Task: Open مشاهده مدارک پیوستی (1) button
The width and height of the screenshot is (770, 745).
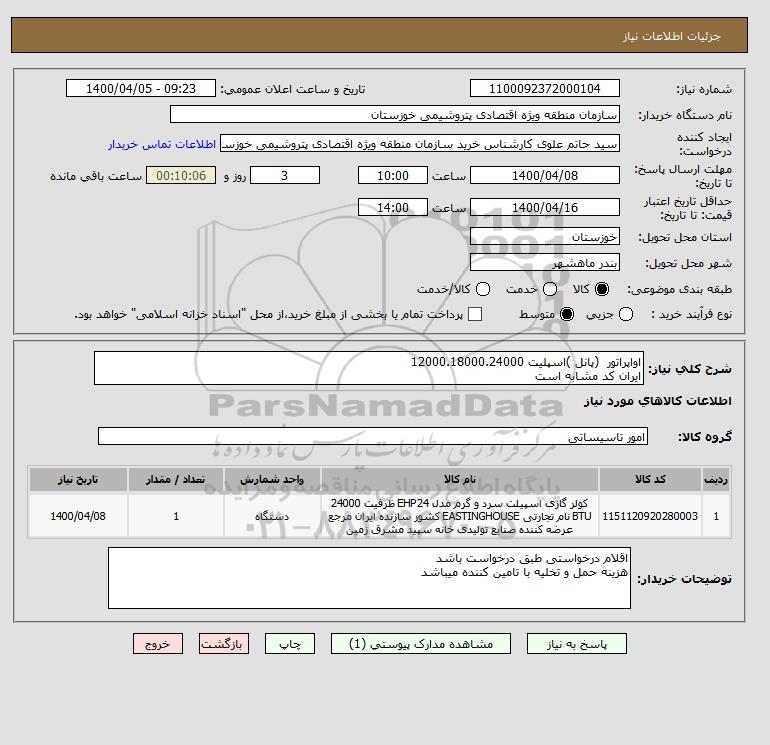Action: click(x=421, y=644)
